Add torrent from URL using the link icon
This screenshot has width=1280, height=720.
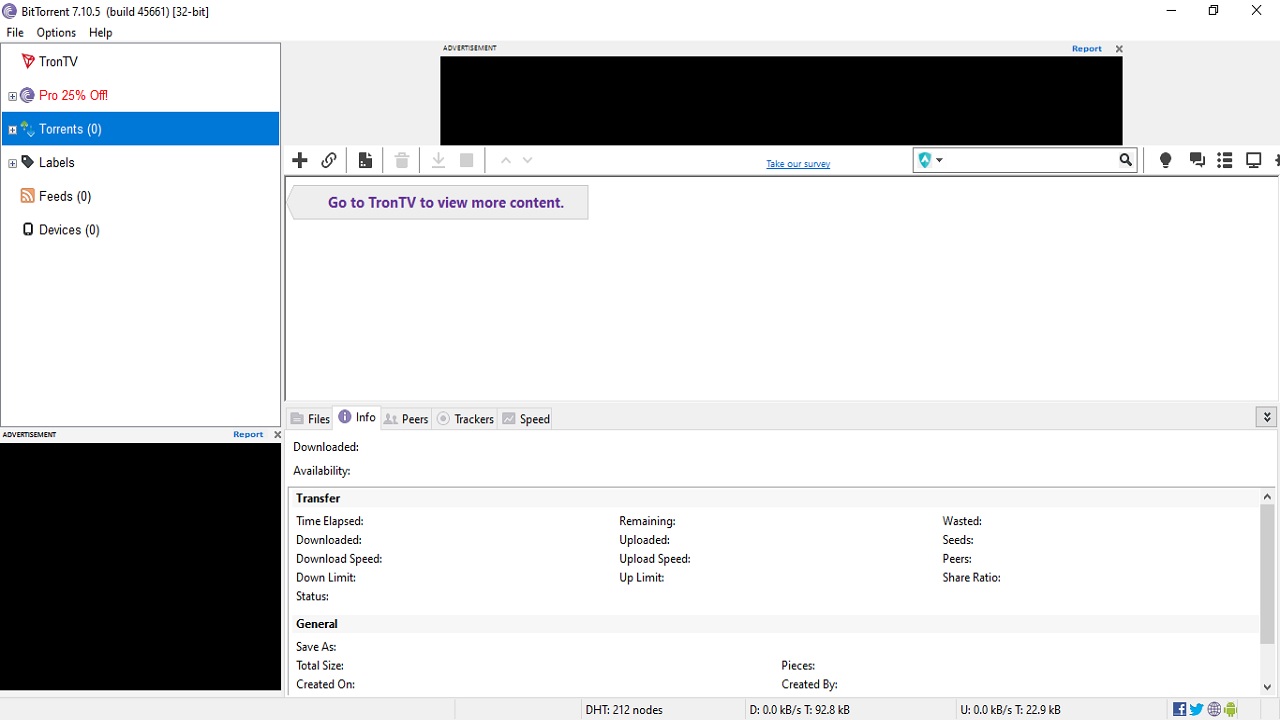pyautogui.click(x=328, y=159)
